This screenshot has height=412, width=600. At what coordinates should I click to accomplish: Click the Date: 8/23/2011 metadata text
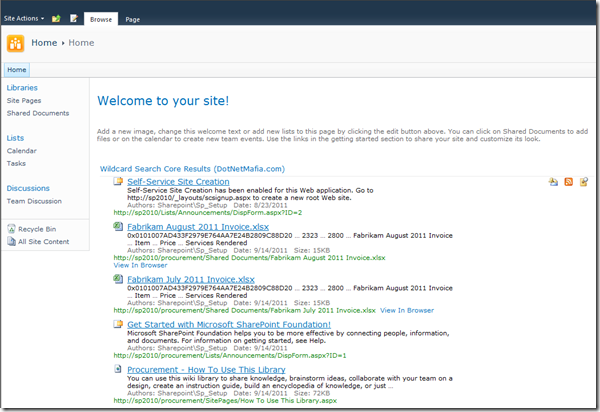tap(260, 205)
